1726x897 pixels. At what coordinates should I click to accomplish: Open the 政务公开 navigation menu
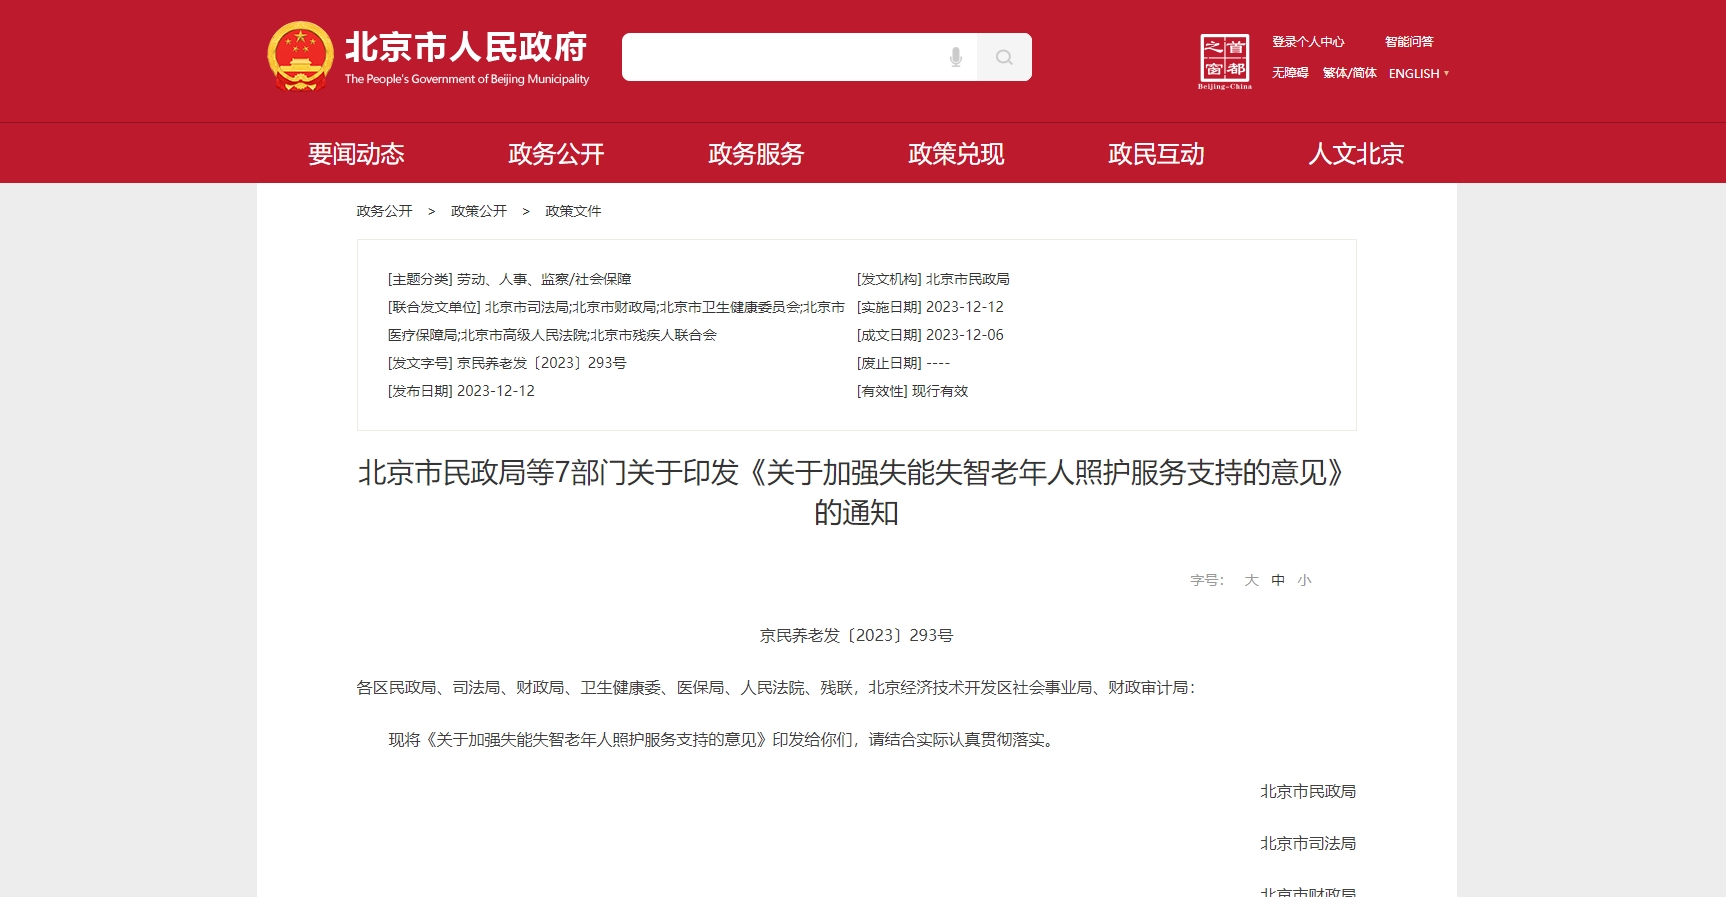556,154
